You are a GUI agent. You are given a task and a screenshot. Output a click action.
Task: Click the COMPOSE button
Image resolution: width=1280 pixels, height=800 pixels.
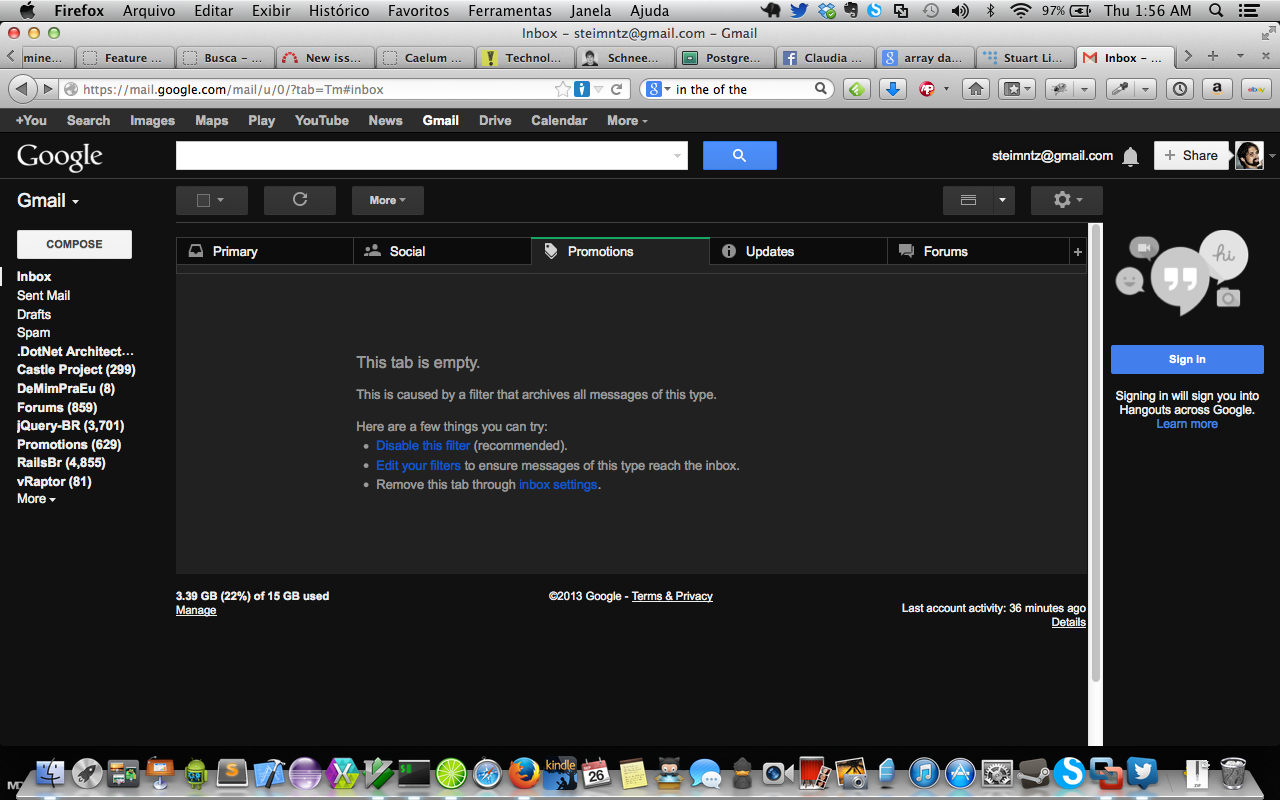click(x=74, y=244)
